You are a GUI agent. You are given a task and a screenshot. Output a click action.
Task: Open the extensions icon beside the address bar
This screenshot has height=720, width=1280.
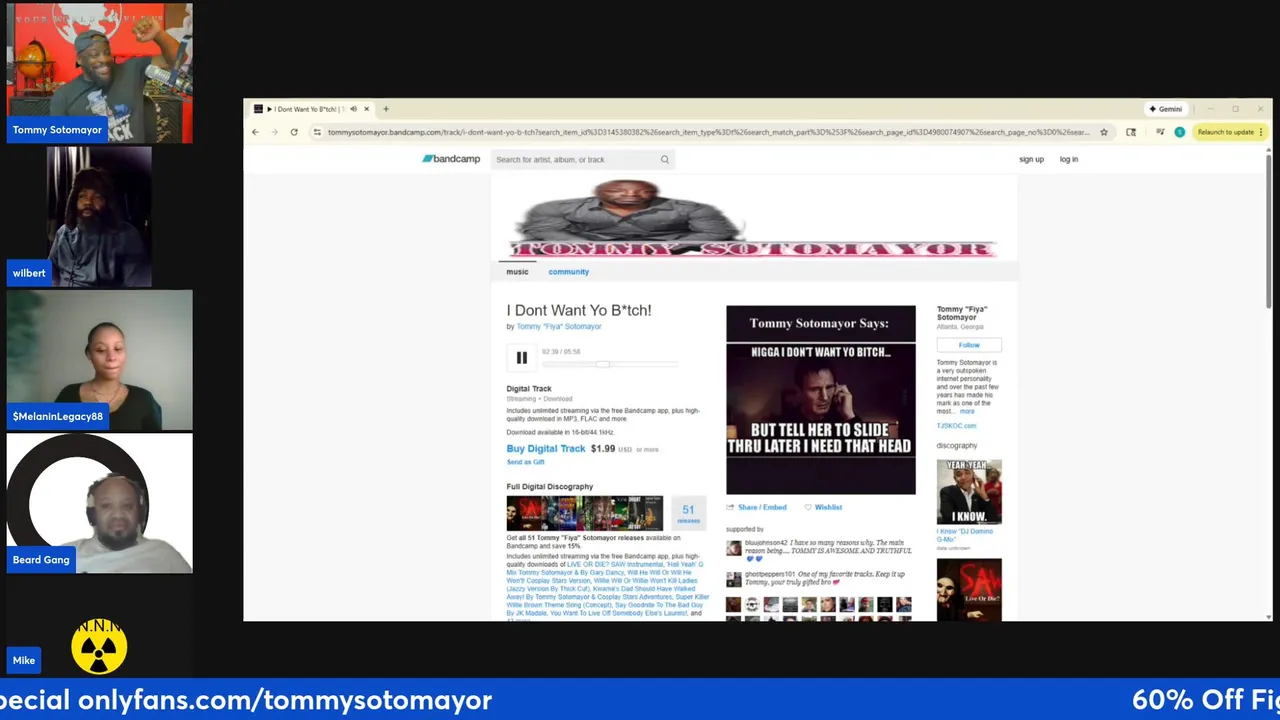point(1131,132)
